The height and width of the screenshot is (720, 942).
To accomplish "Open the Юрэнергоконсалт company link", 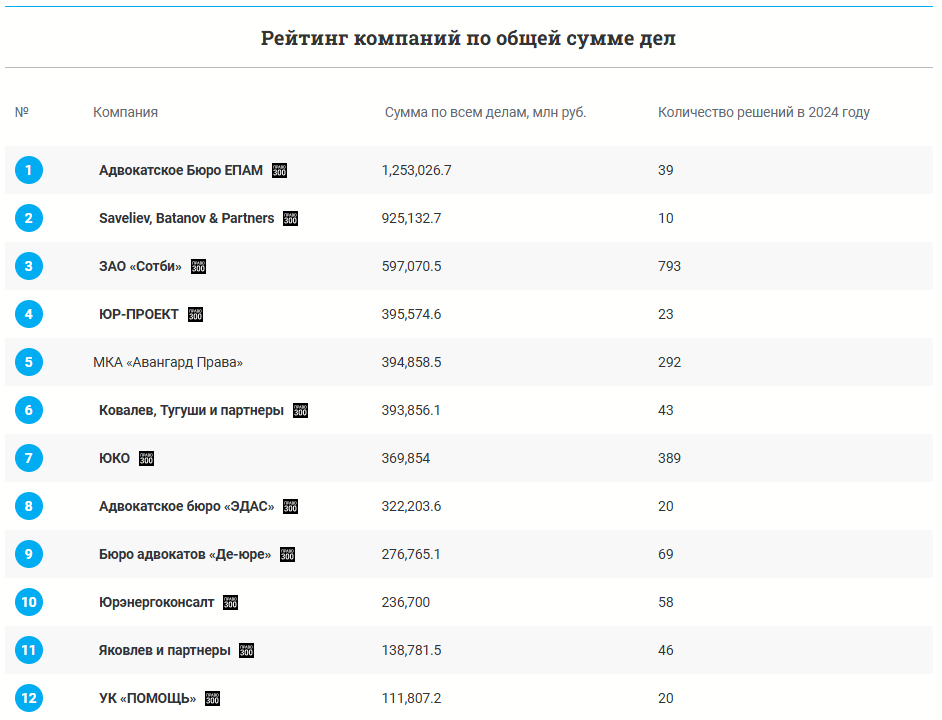I will [x=157, y=602].
